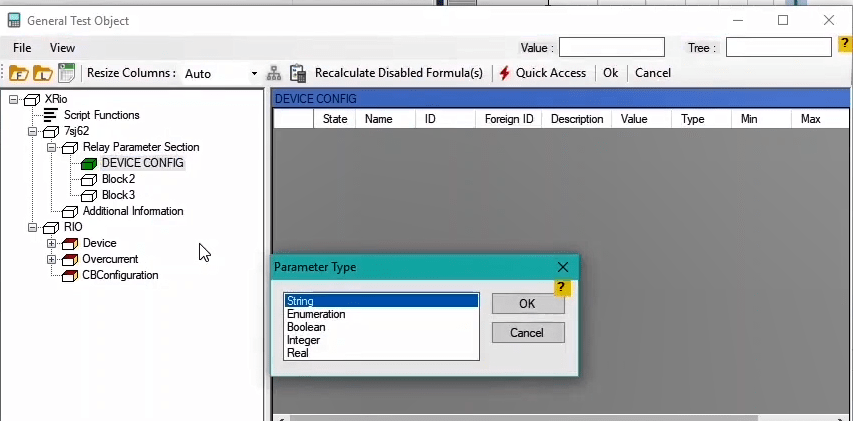Image resolution: width=853 pixels, height=421 pixels.
Task: Expand the Device node under RIO
Action: 52,243
